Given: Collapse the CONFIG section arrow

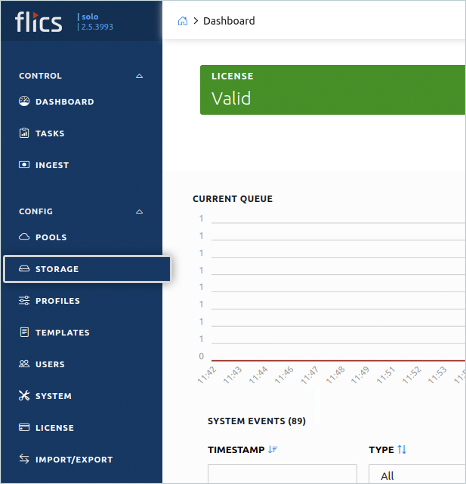Looking at the screenshot, I should point(139,212).
